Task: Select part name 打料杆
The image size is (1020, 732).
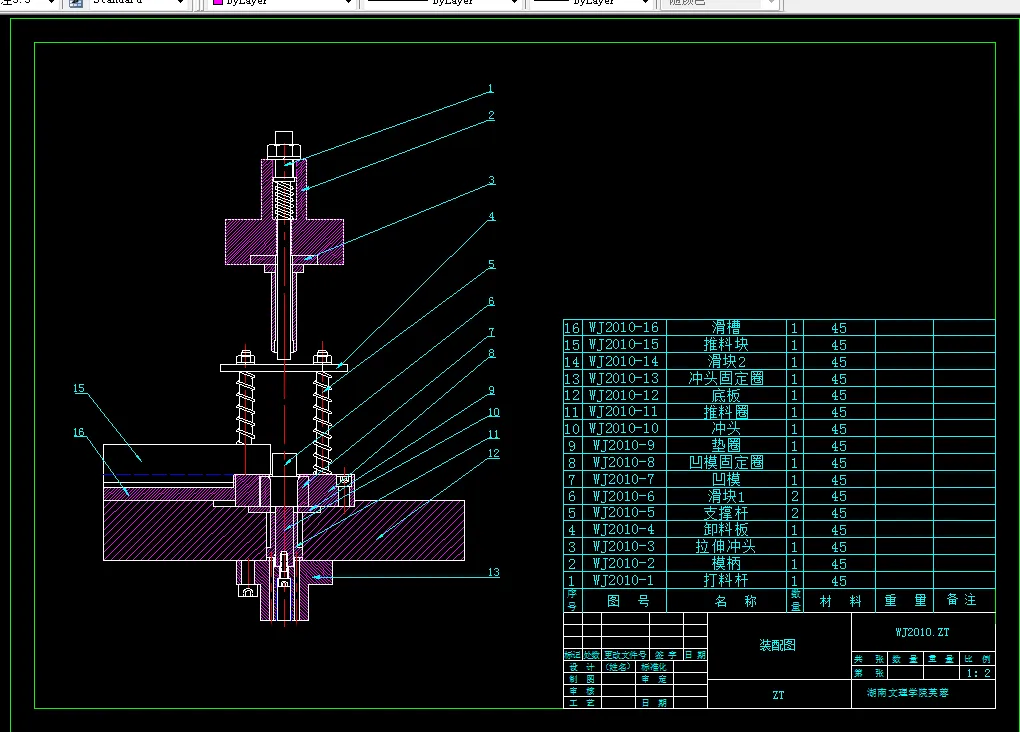Action: point(725,580)
